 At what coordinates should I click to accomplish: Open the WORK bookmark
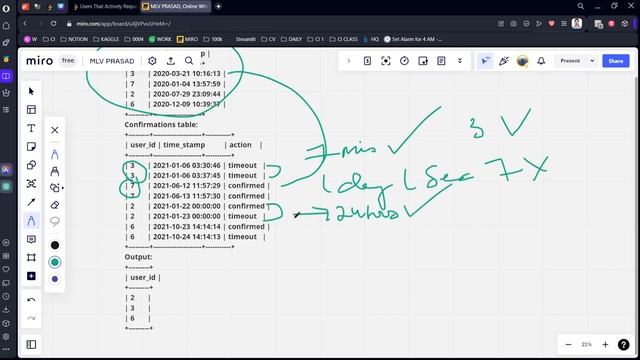[x=160, y=39]
